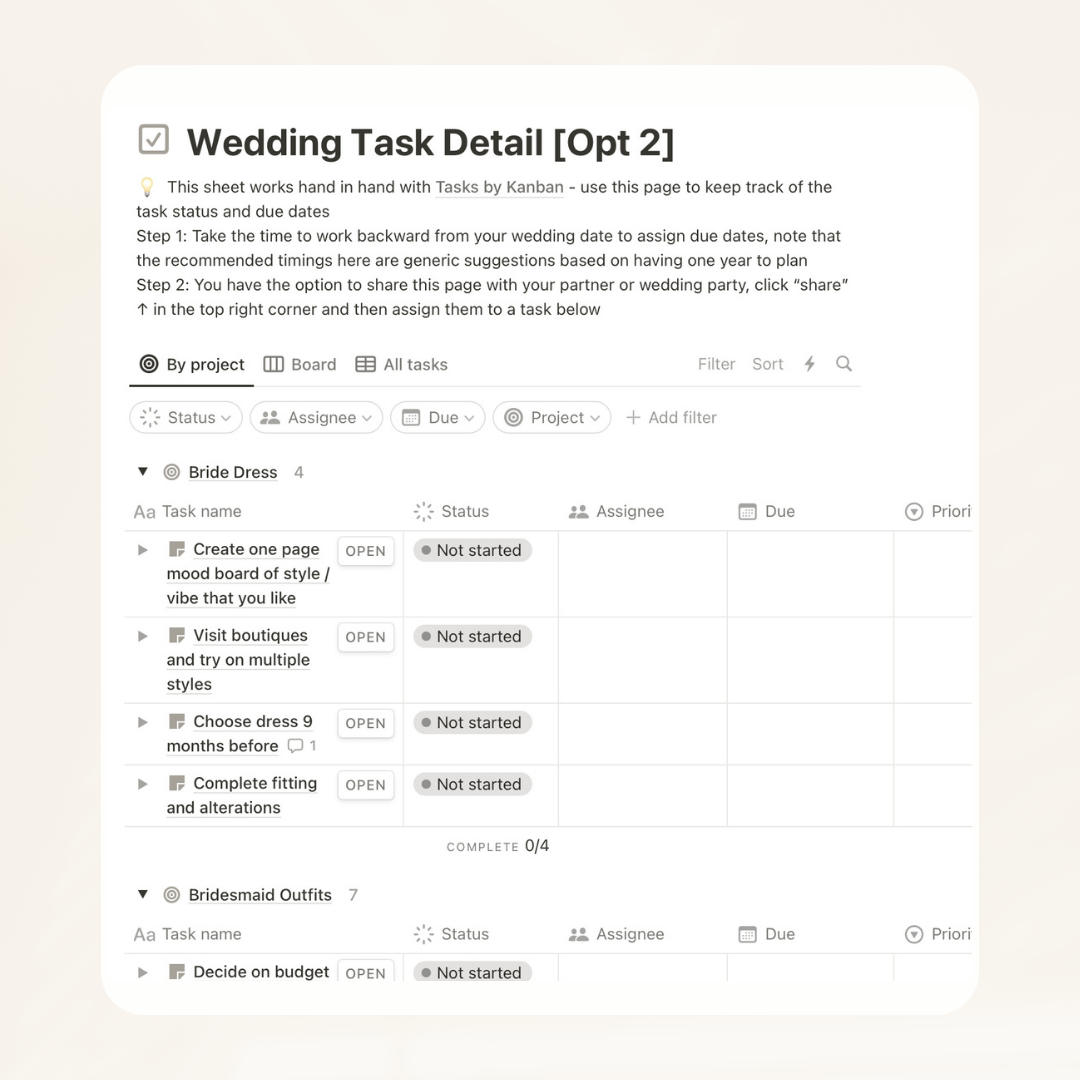Open comment bubble on Choose dress task
The image size is (1080, 1080).
(296, 746)
